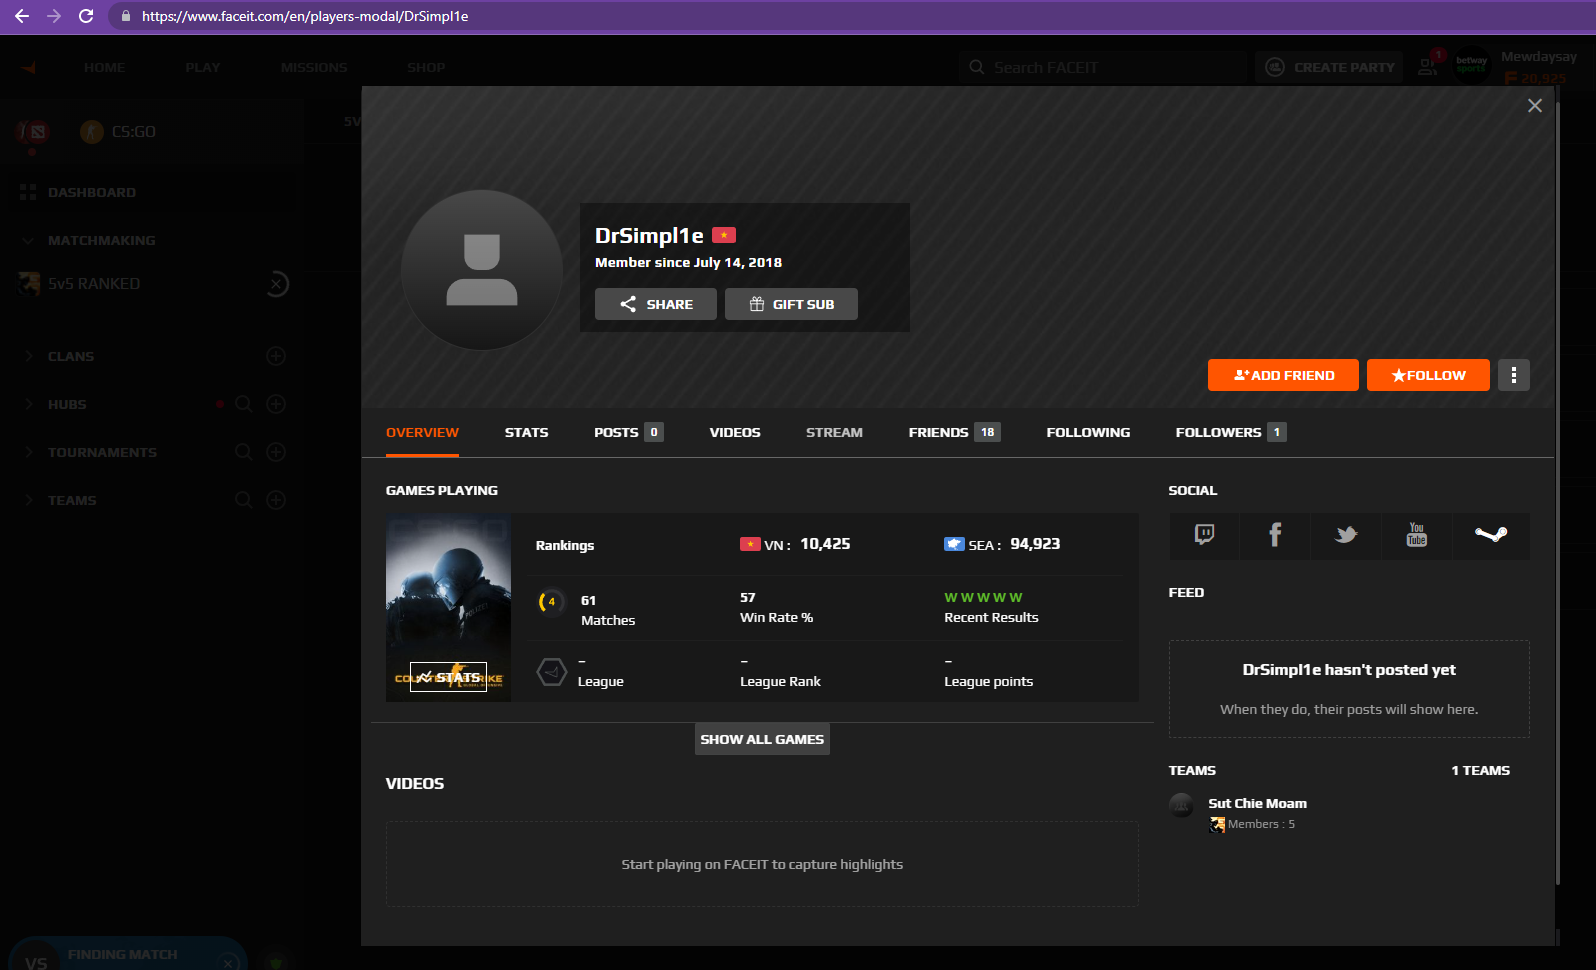Focus the Search FACEIT field
The width and height of the screenshot is (1596, 970).
click(x=1101, y=67)
